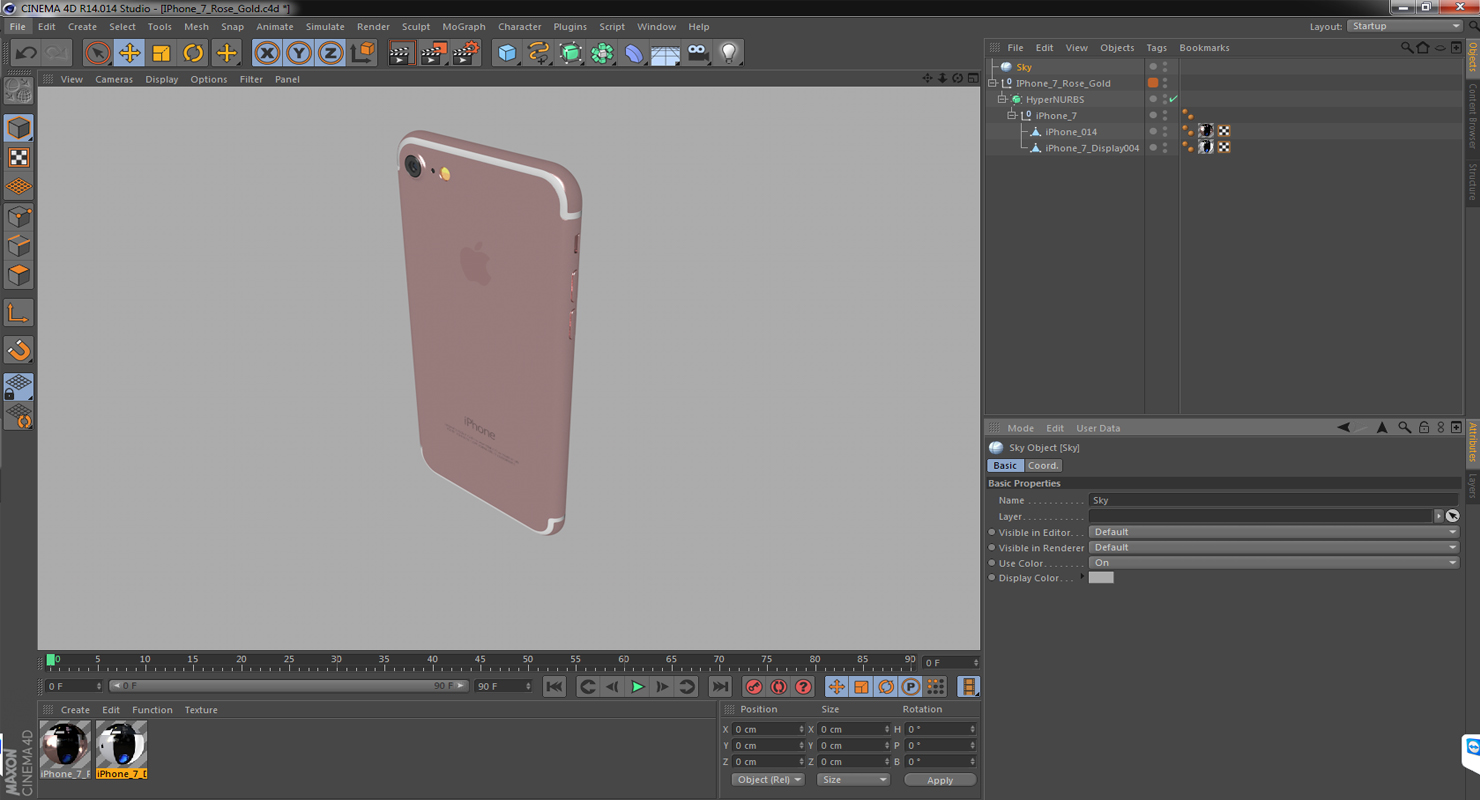
Task: Toggle Snap magnet icon
Action: 19,350
